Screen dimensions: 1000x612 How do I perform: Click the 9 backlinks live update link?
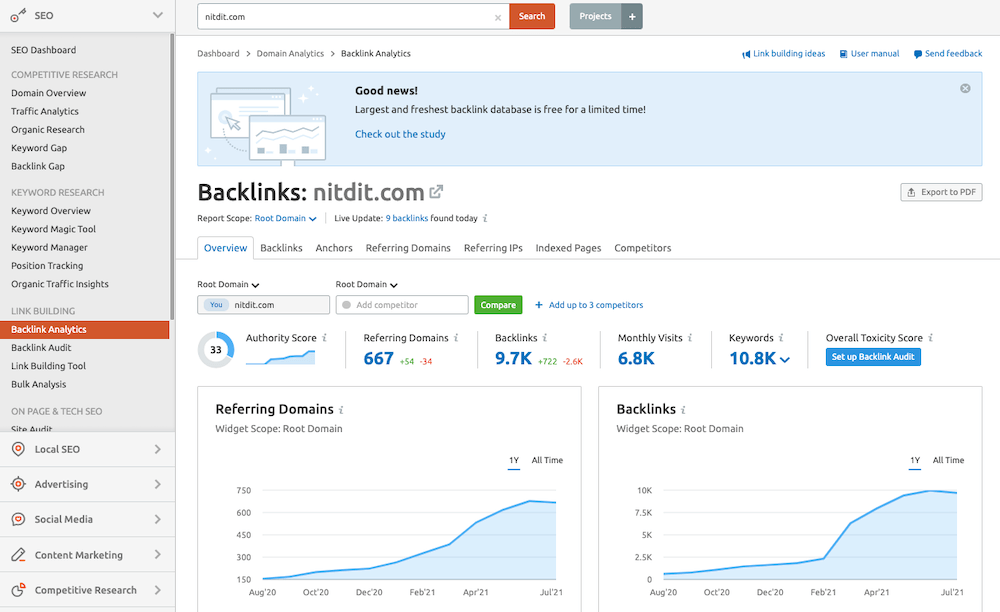(407, 218)
